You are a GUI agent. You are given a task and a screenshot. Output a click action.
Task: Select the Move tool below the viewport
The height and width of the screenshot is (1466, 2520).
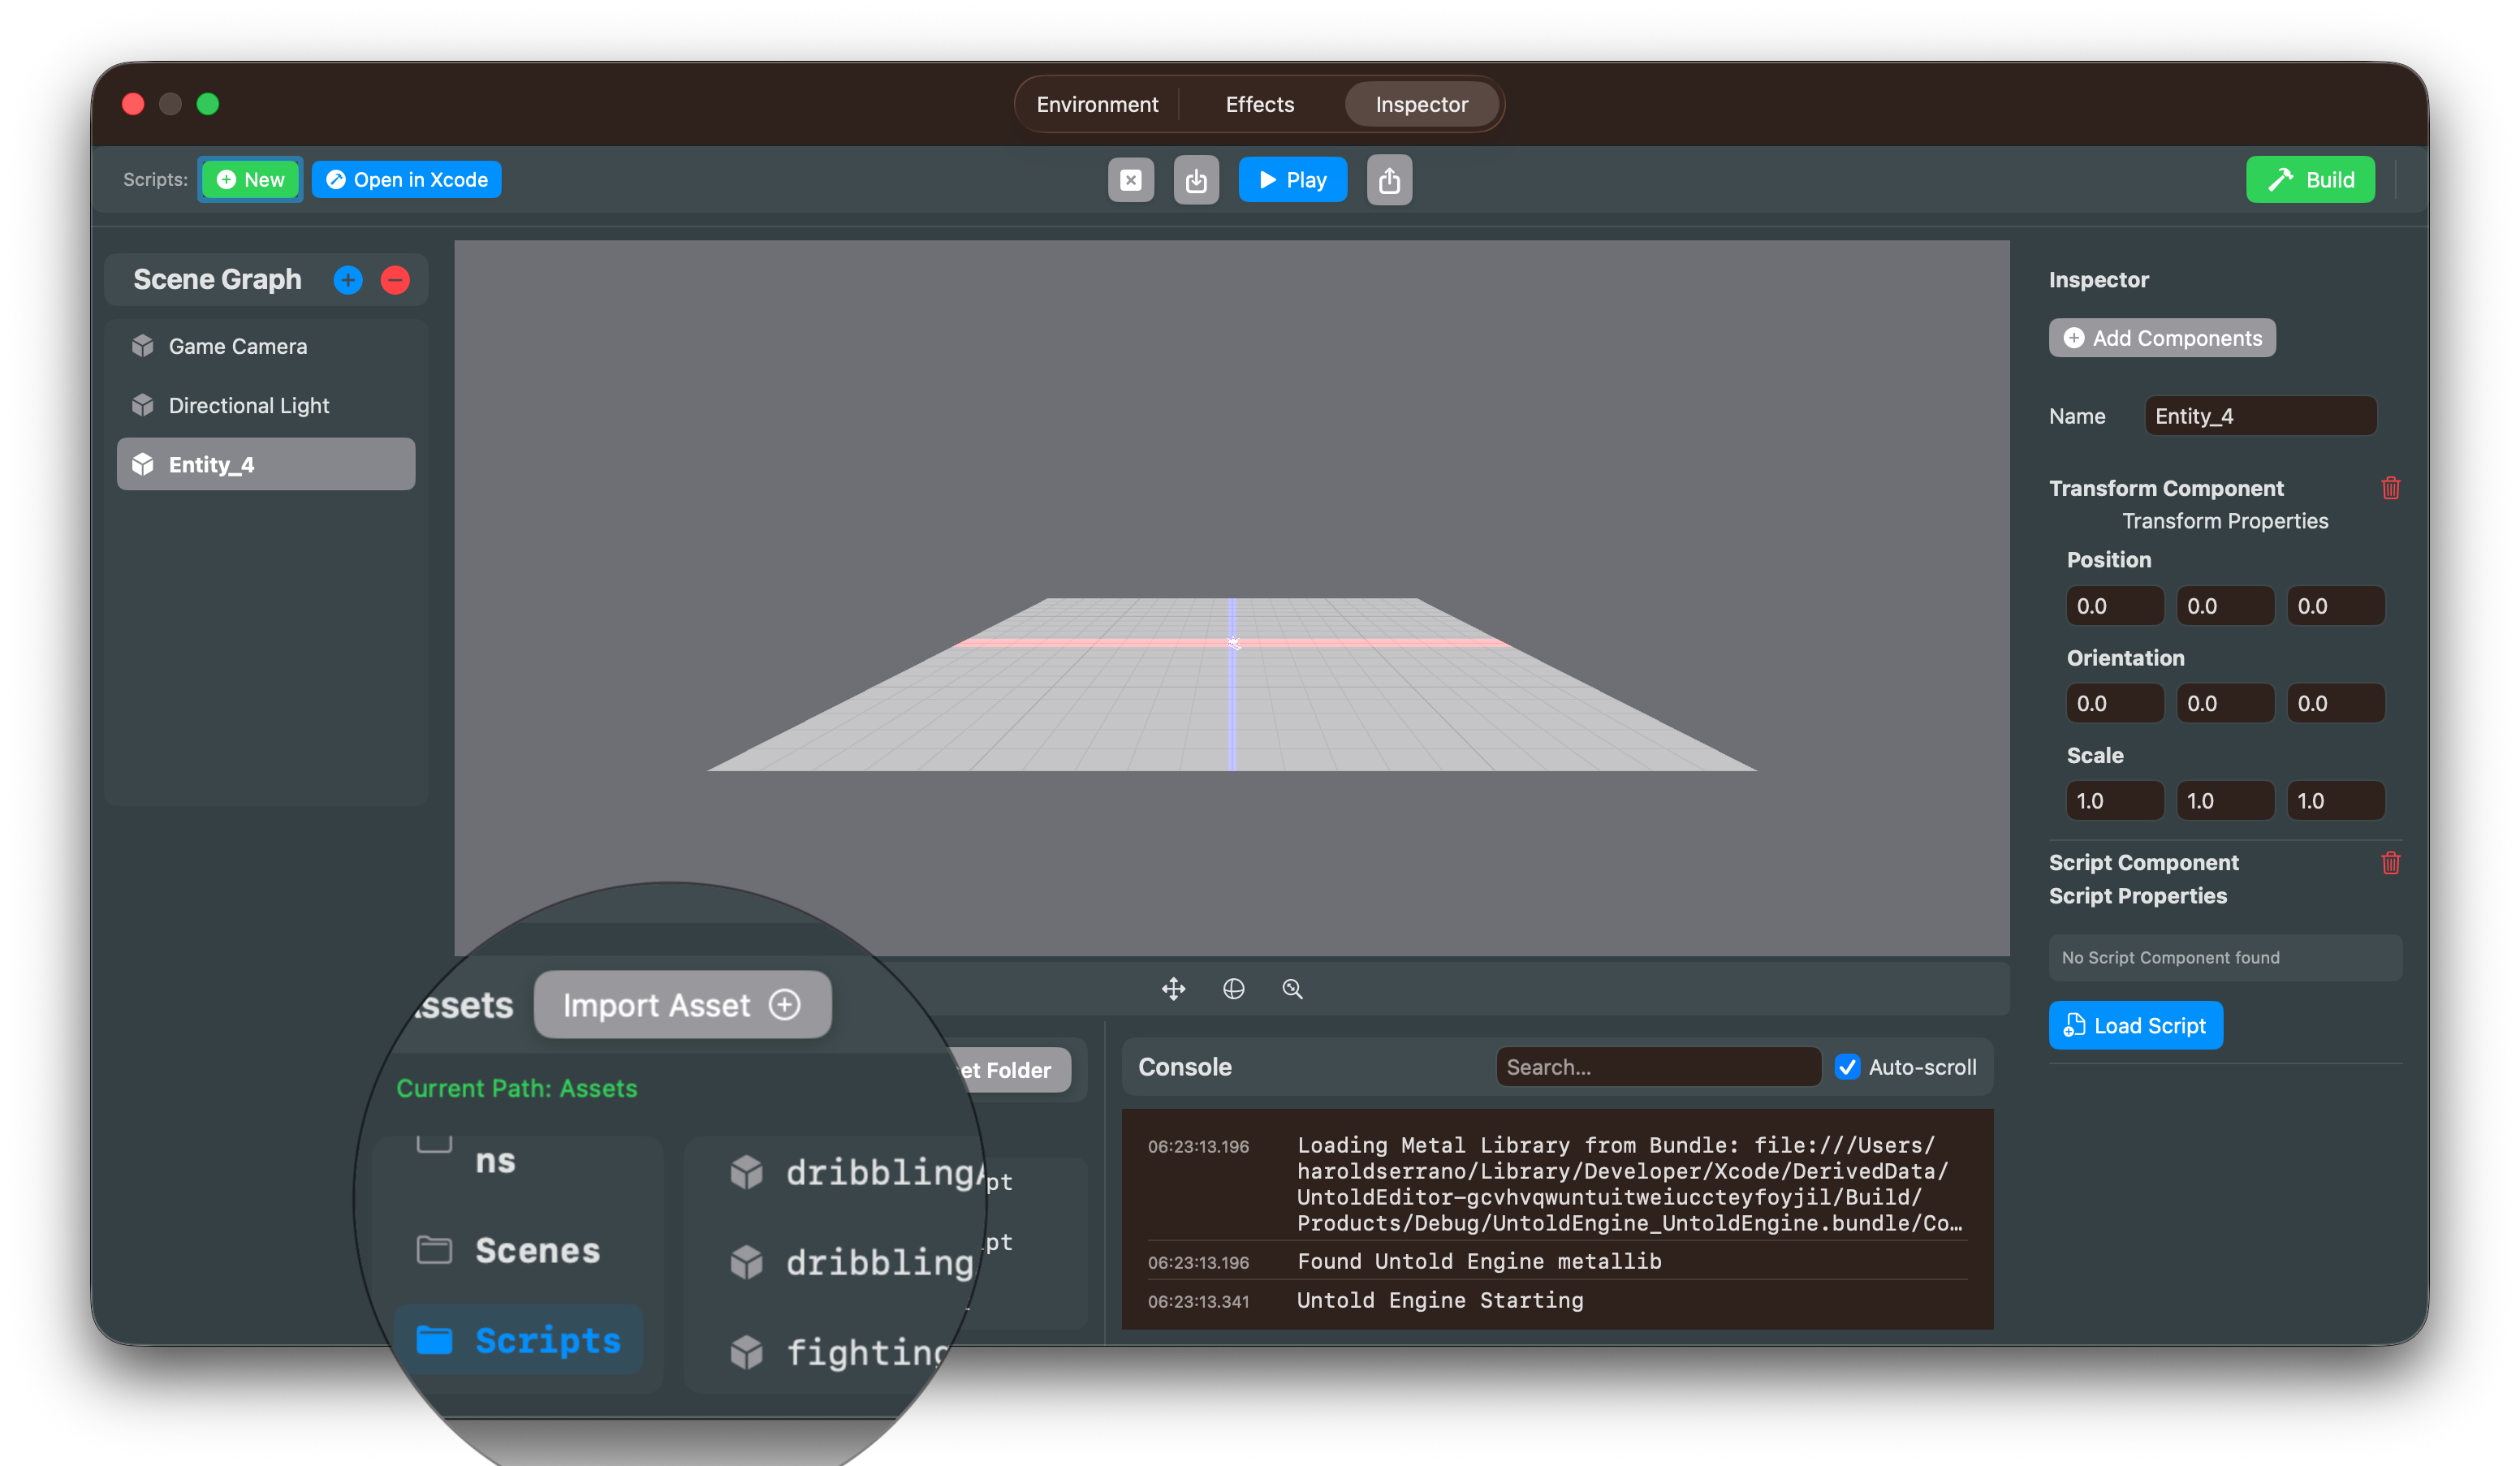1172,988
